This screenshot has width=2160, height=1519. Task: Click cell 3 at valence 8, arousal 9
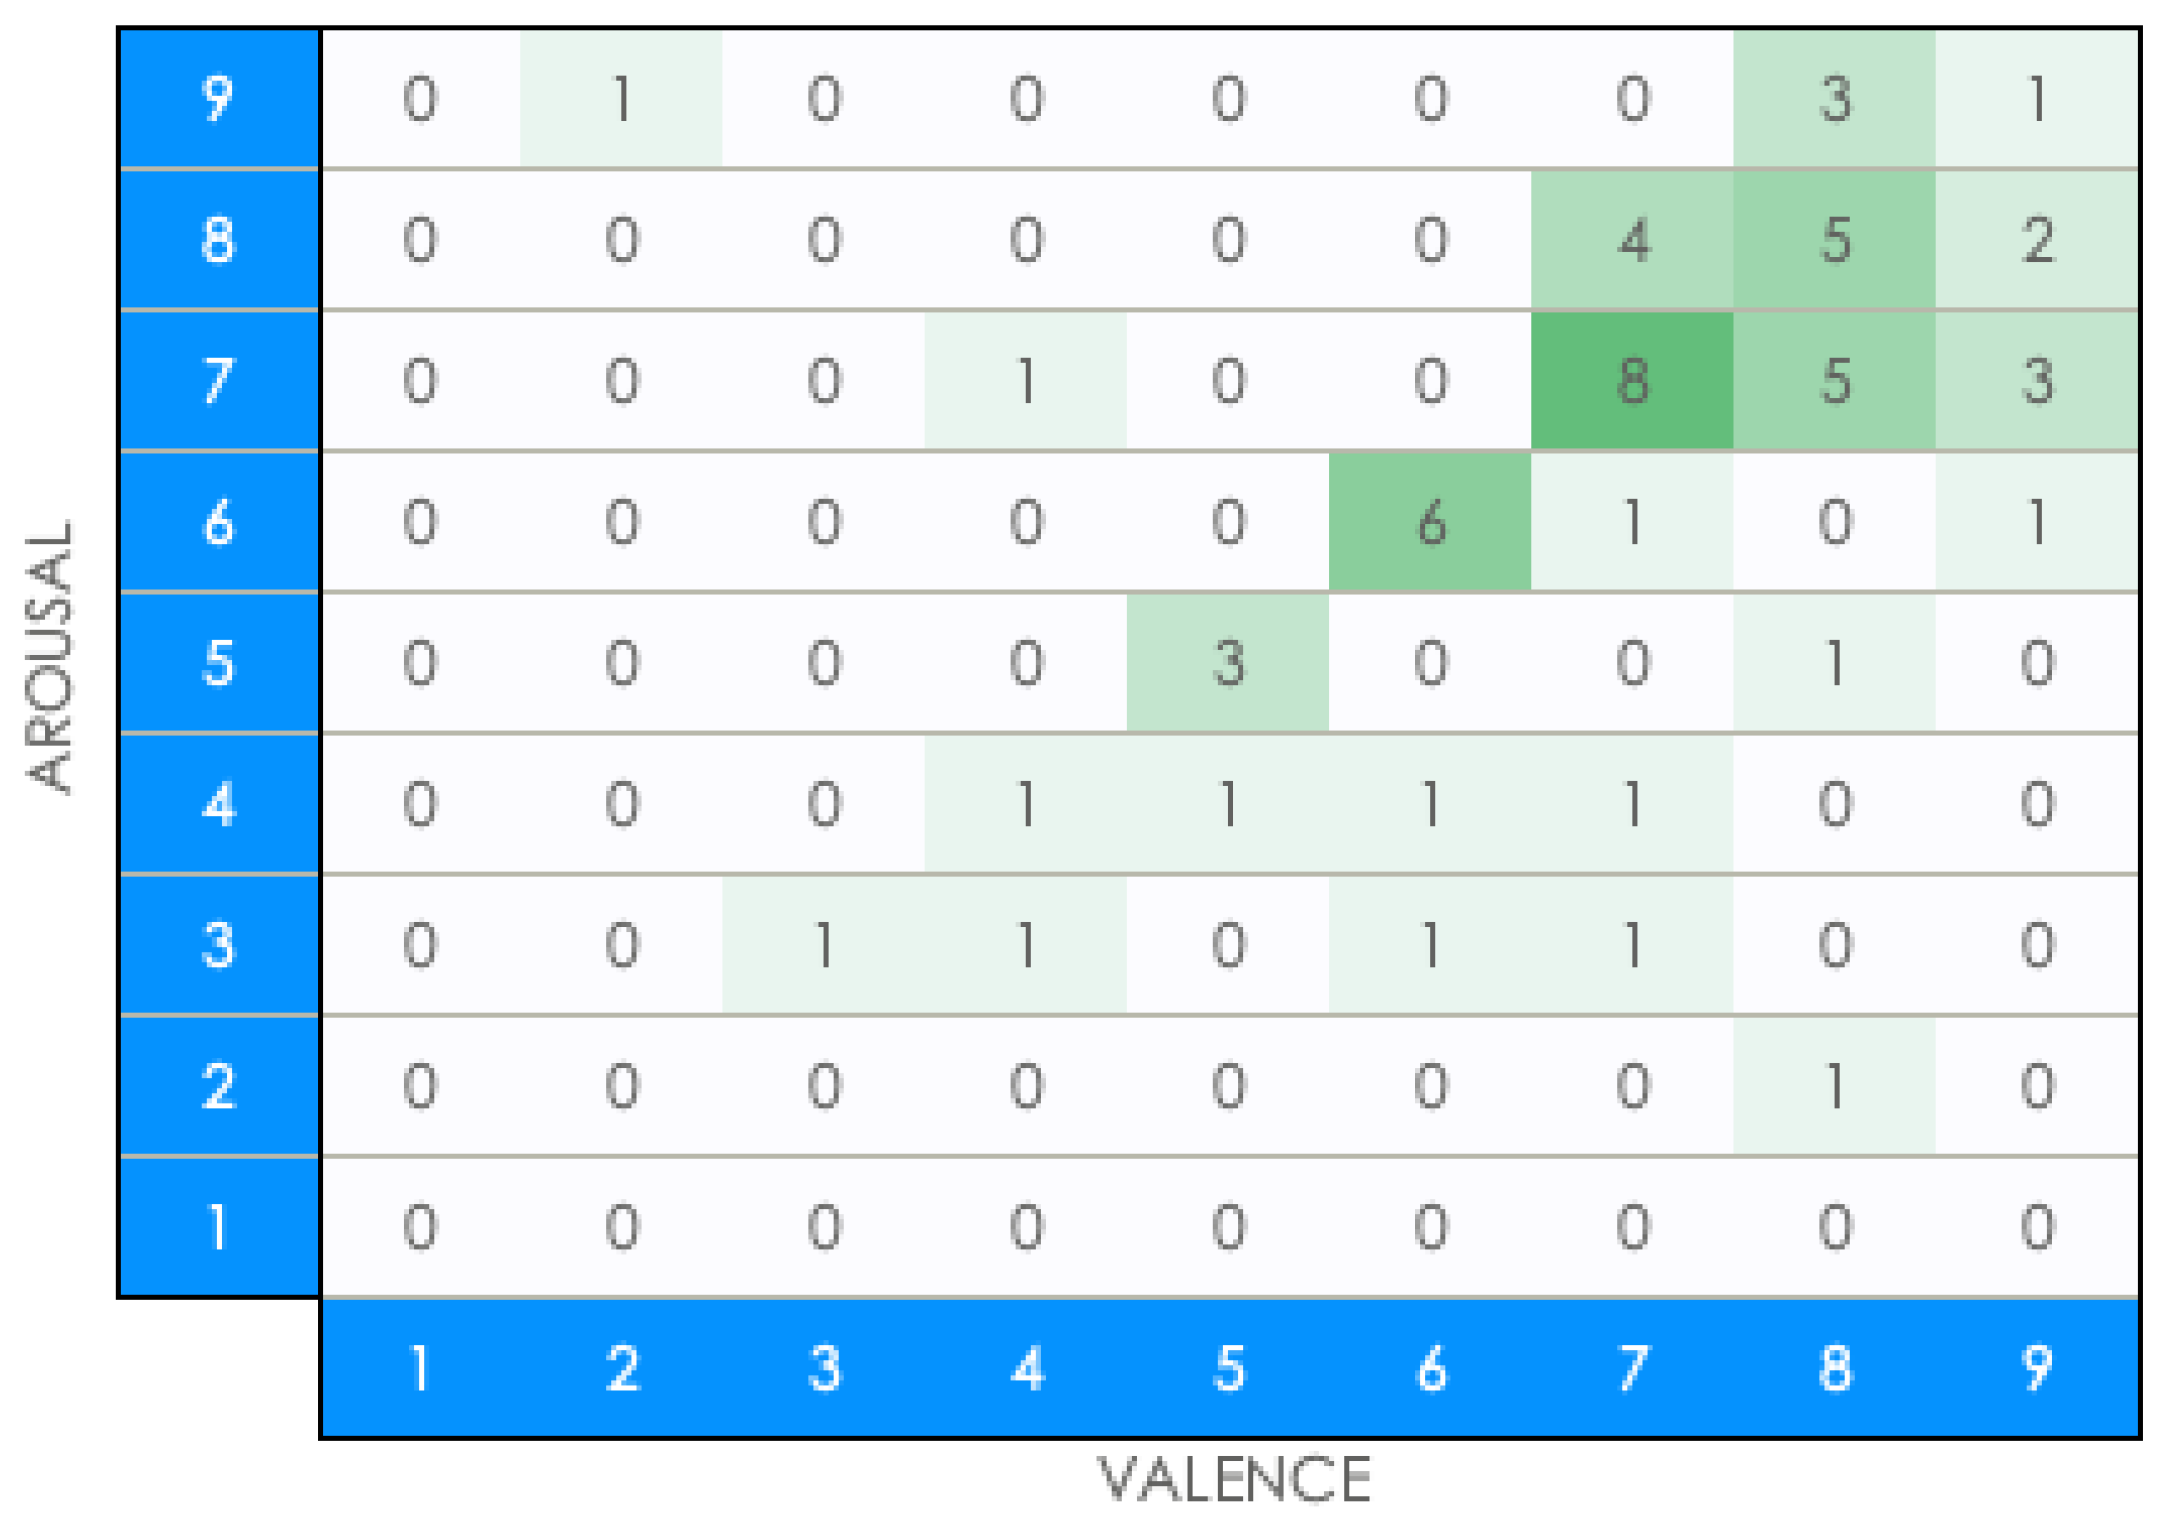coord(1834,98)
